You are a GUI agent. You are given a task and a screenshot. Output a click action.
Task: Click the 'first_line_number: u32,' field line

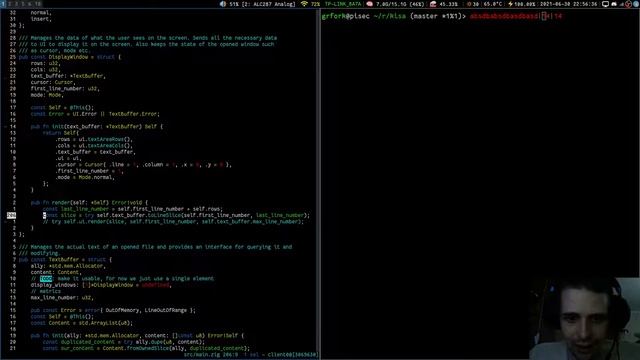pyautogui.click(x=65, y=89)
